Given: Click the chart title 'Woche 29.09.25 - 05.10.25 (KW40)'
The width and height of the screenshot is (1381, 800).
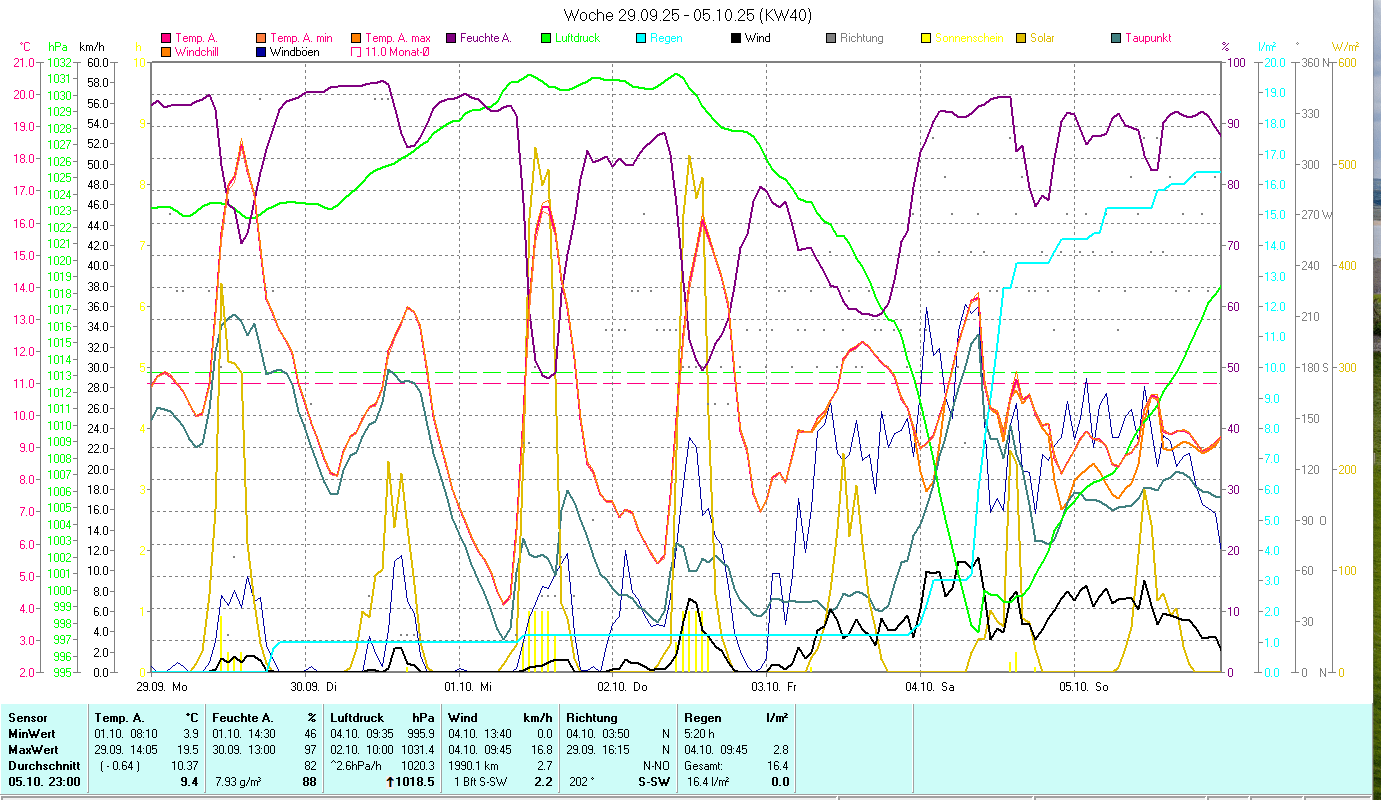Looking at the screenshot, I should tap(688, 15).
